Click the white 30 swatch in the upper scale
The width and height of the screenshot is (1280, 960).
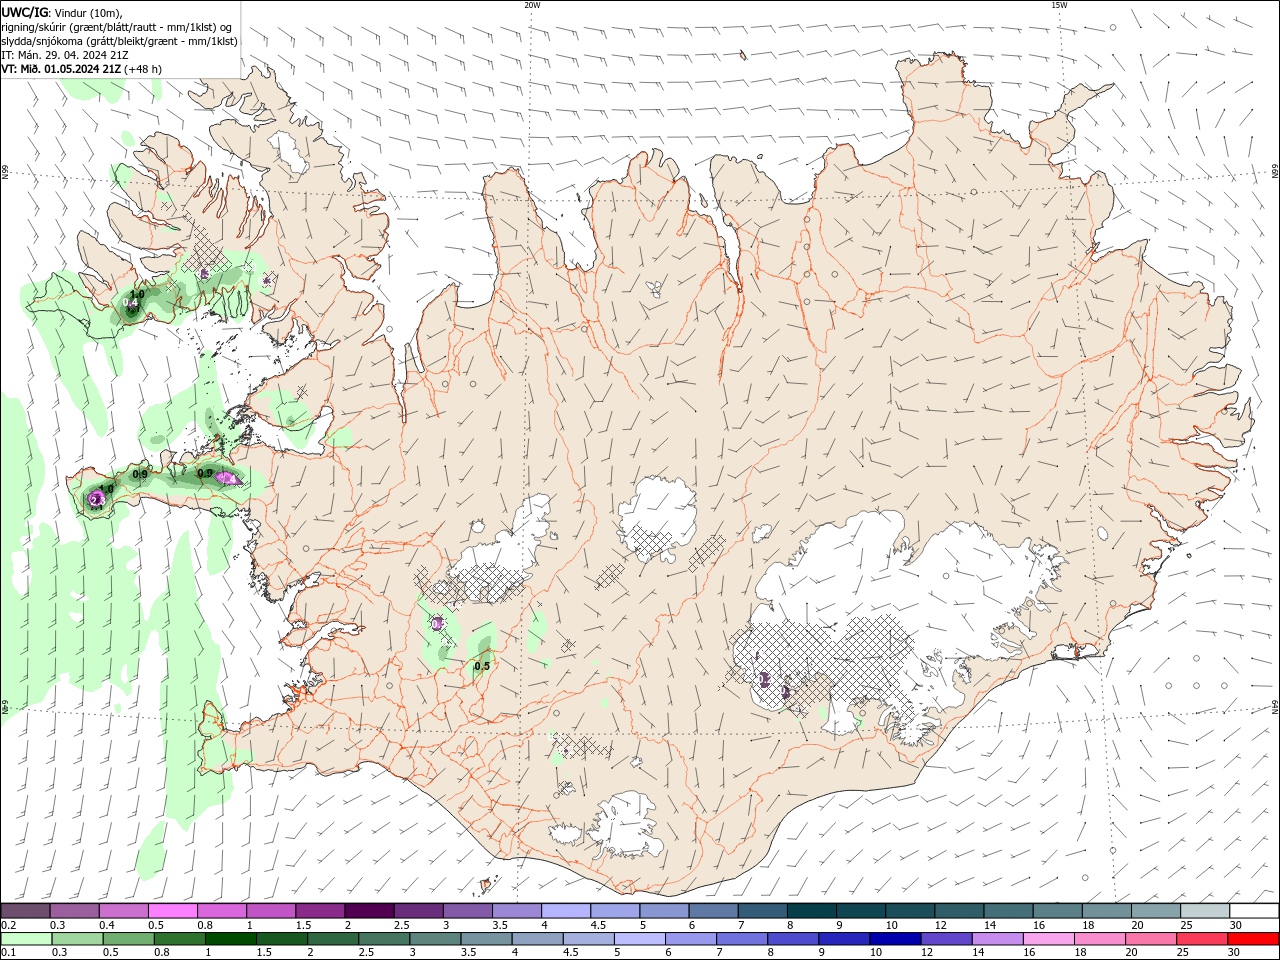(1254, 911)
